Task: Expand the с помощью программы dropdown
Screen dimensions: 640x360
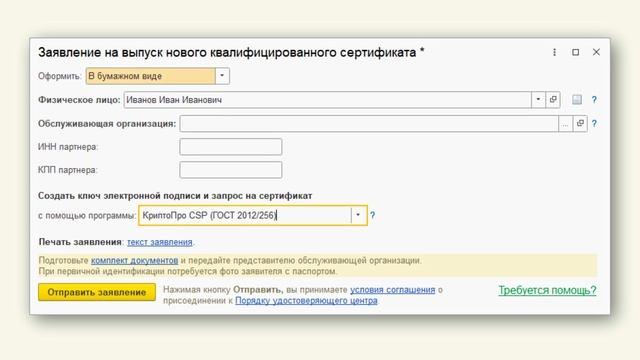Action: [x=358, y=215]
